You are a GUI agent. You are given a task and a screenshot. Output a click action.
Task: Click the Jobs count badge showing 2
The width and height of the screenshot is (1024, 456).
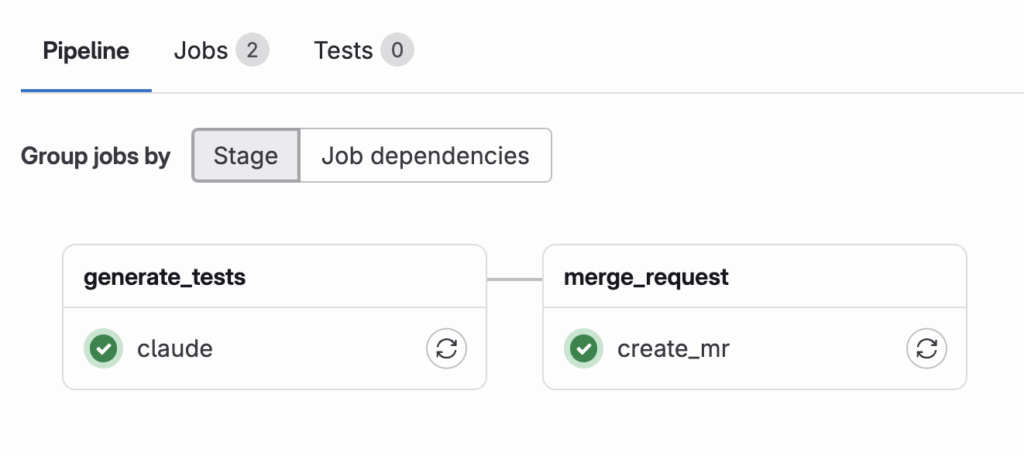click(x=252, y=50)
